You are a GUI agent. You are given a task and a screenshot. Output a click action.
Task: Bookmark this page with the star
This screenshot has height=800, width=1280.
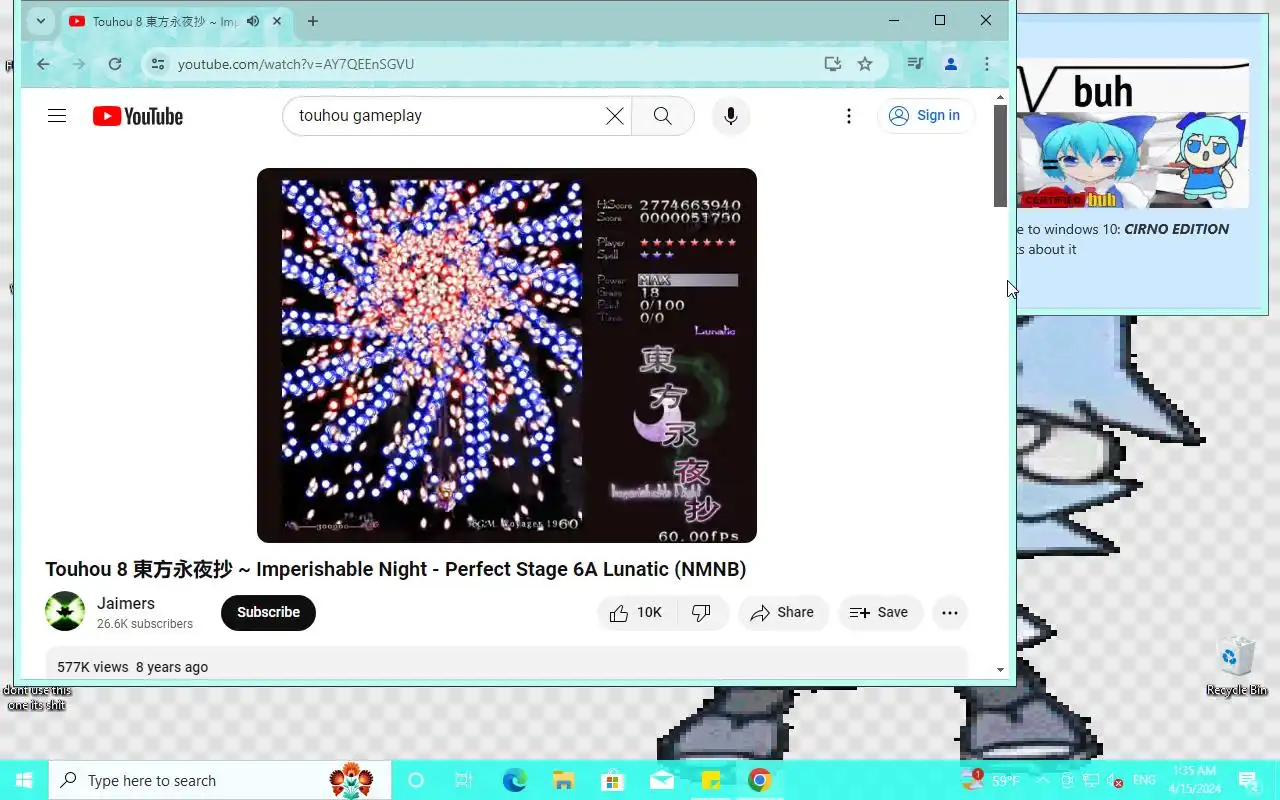point(865,64)
